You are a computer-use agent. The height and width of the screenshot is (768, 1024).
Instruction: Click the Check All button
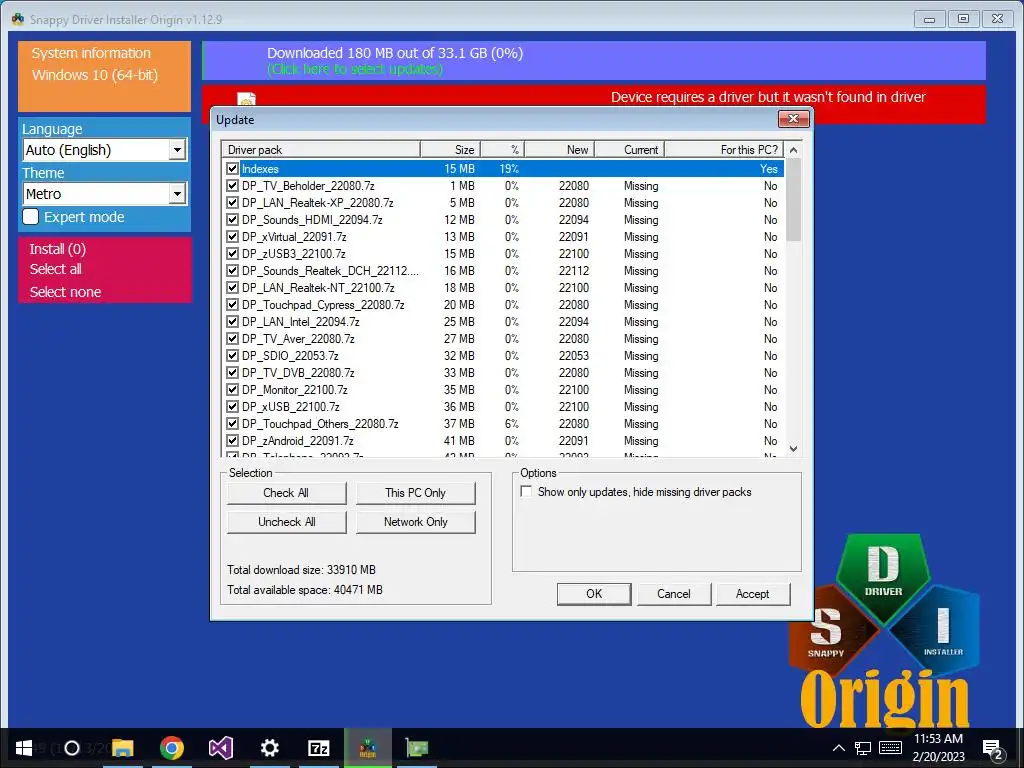pos(286,493)
